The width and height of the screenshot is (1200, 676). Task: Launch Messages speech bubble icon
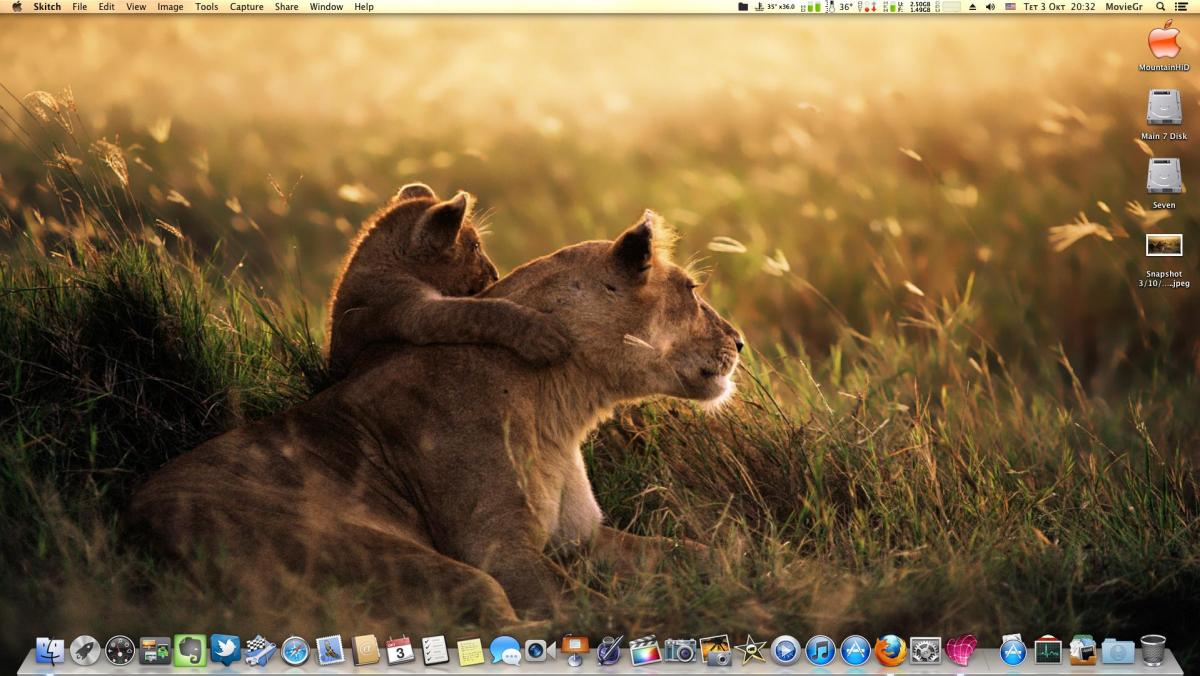(x=505, y=651)
